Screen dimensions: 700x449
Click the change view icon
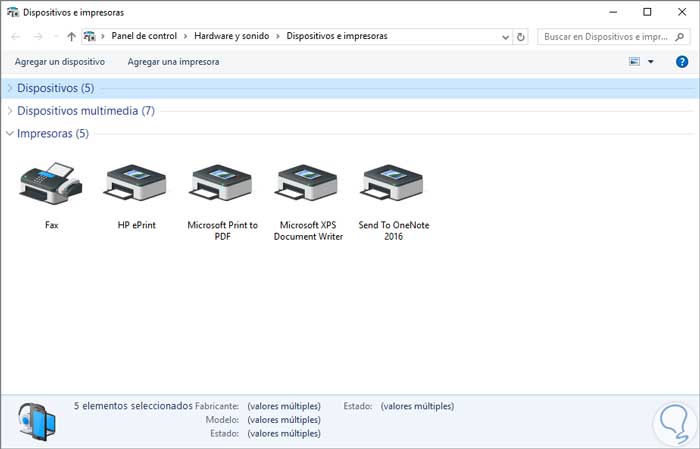click(x=634, y=62)
